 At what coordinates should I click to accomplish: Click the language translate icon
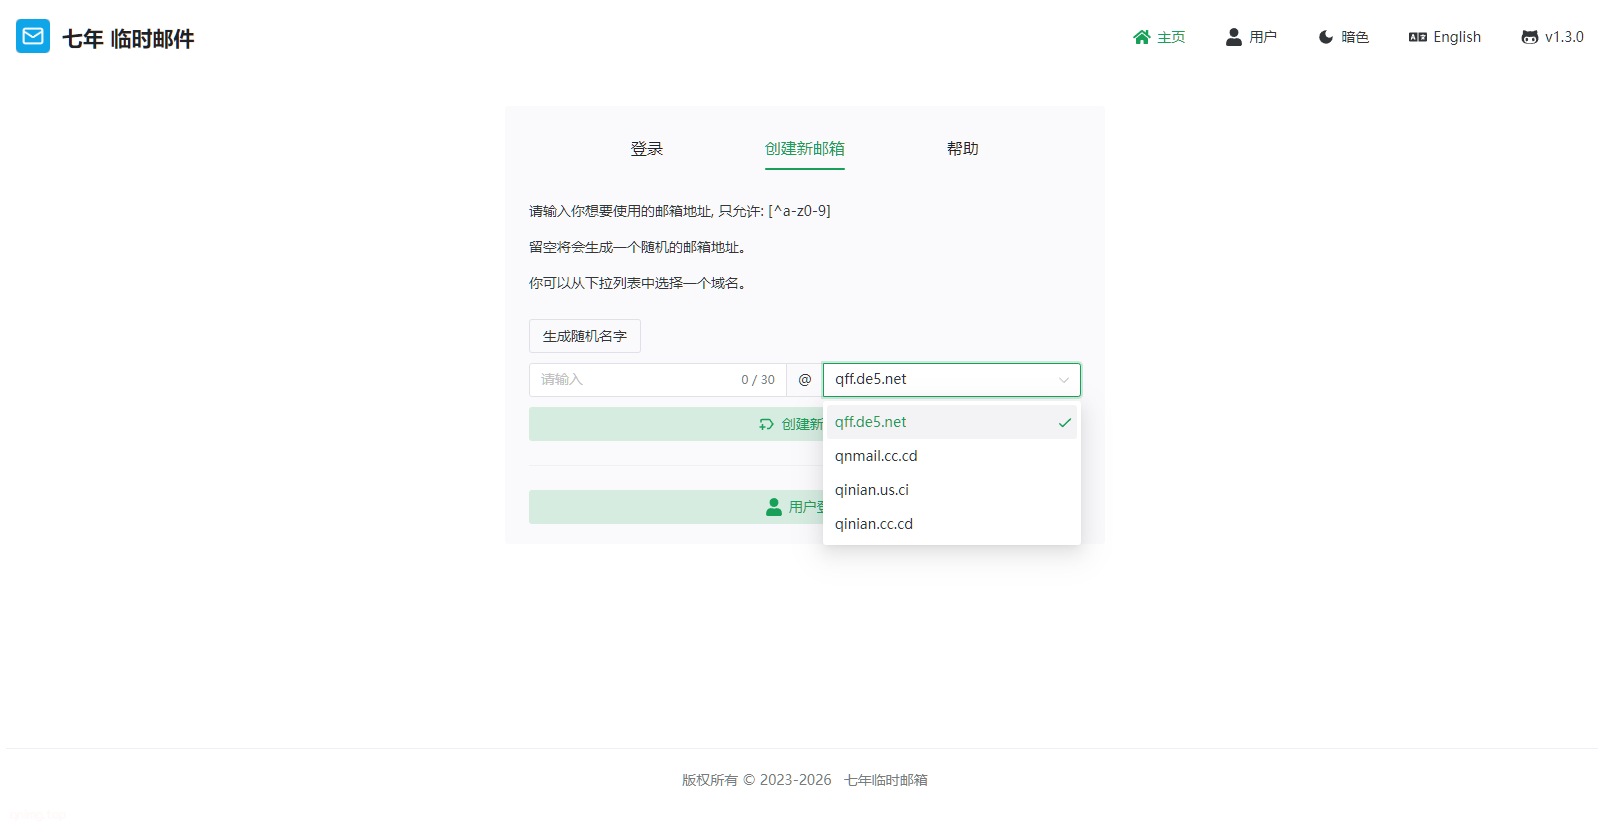tap(1417, 37)
